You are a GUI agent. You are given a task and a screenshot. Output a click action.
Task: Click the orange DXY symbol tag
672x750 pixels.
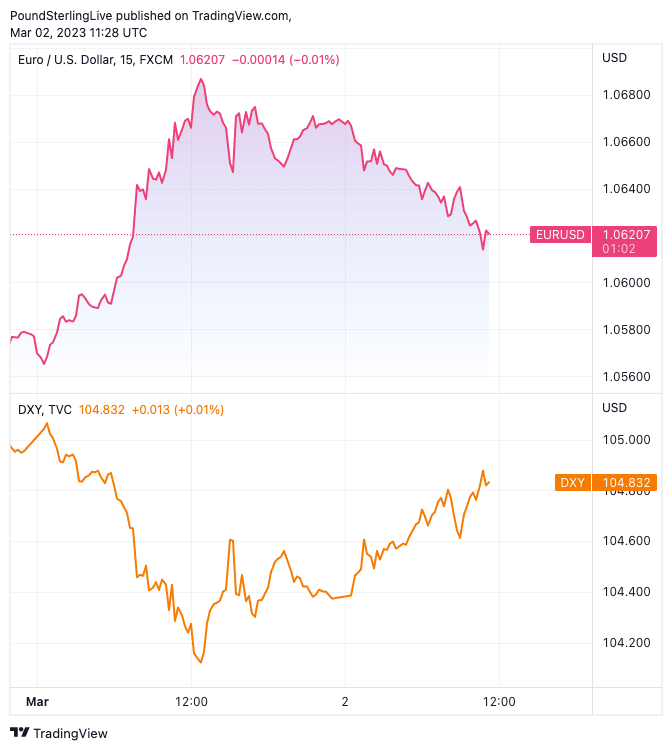click(572, 483)
